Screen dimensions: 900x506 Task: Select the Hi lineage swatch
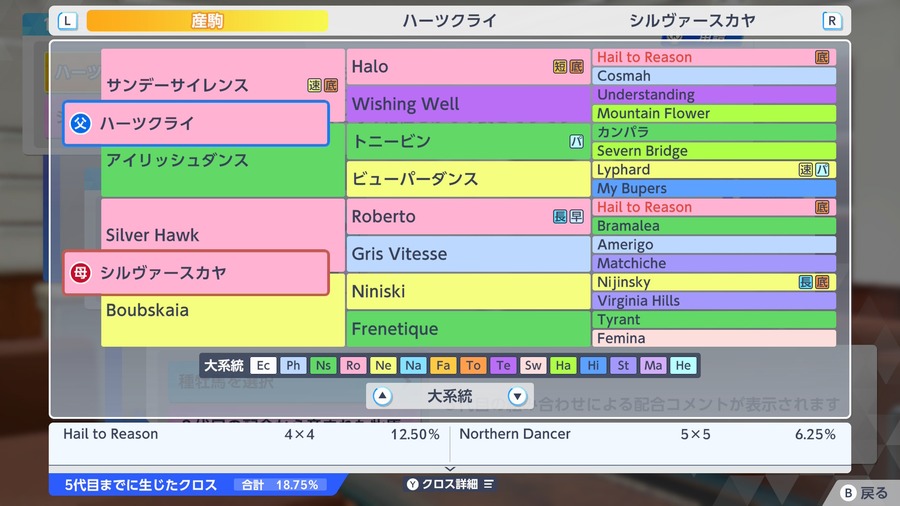[x=593, y=365]
